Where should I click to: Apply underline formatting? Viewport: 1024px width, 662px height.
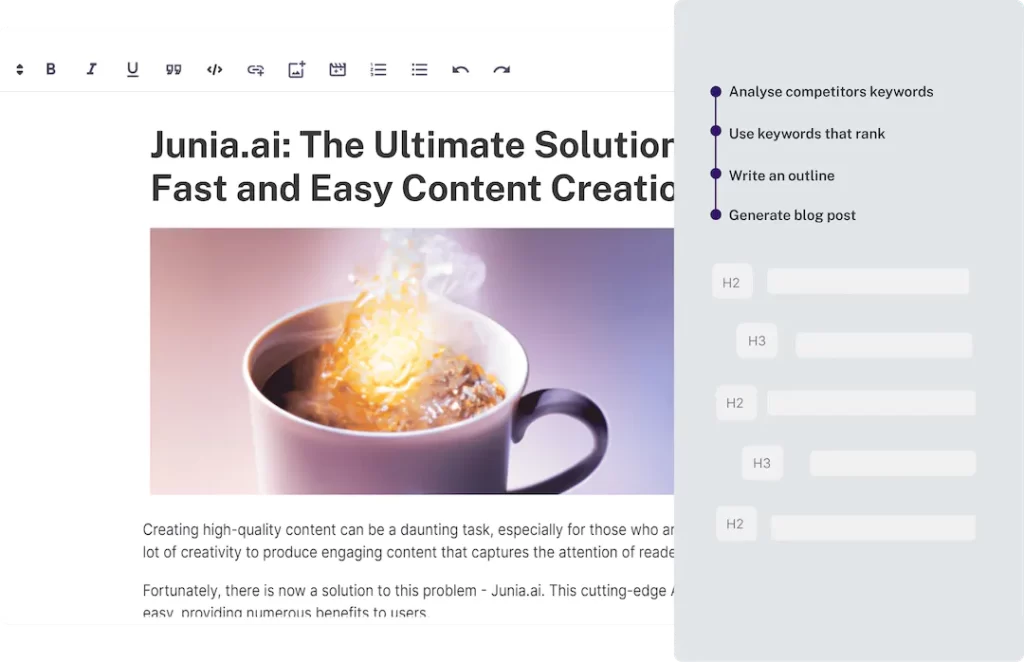[x=133, y=69]
